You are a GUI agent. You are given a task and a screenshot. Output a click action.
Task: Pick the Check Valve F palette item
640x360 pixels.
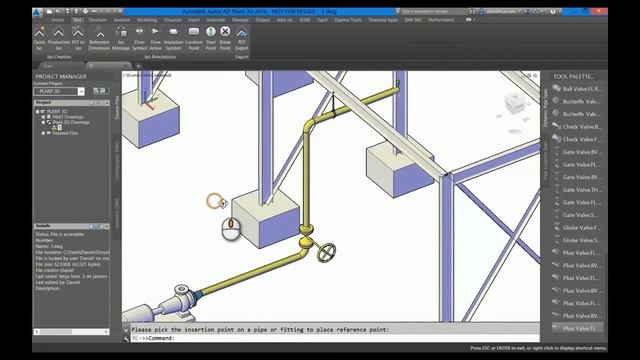coord(577,139)
